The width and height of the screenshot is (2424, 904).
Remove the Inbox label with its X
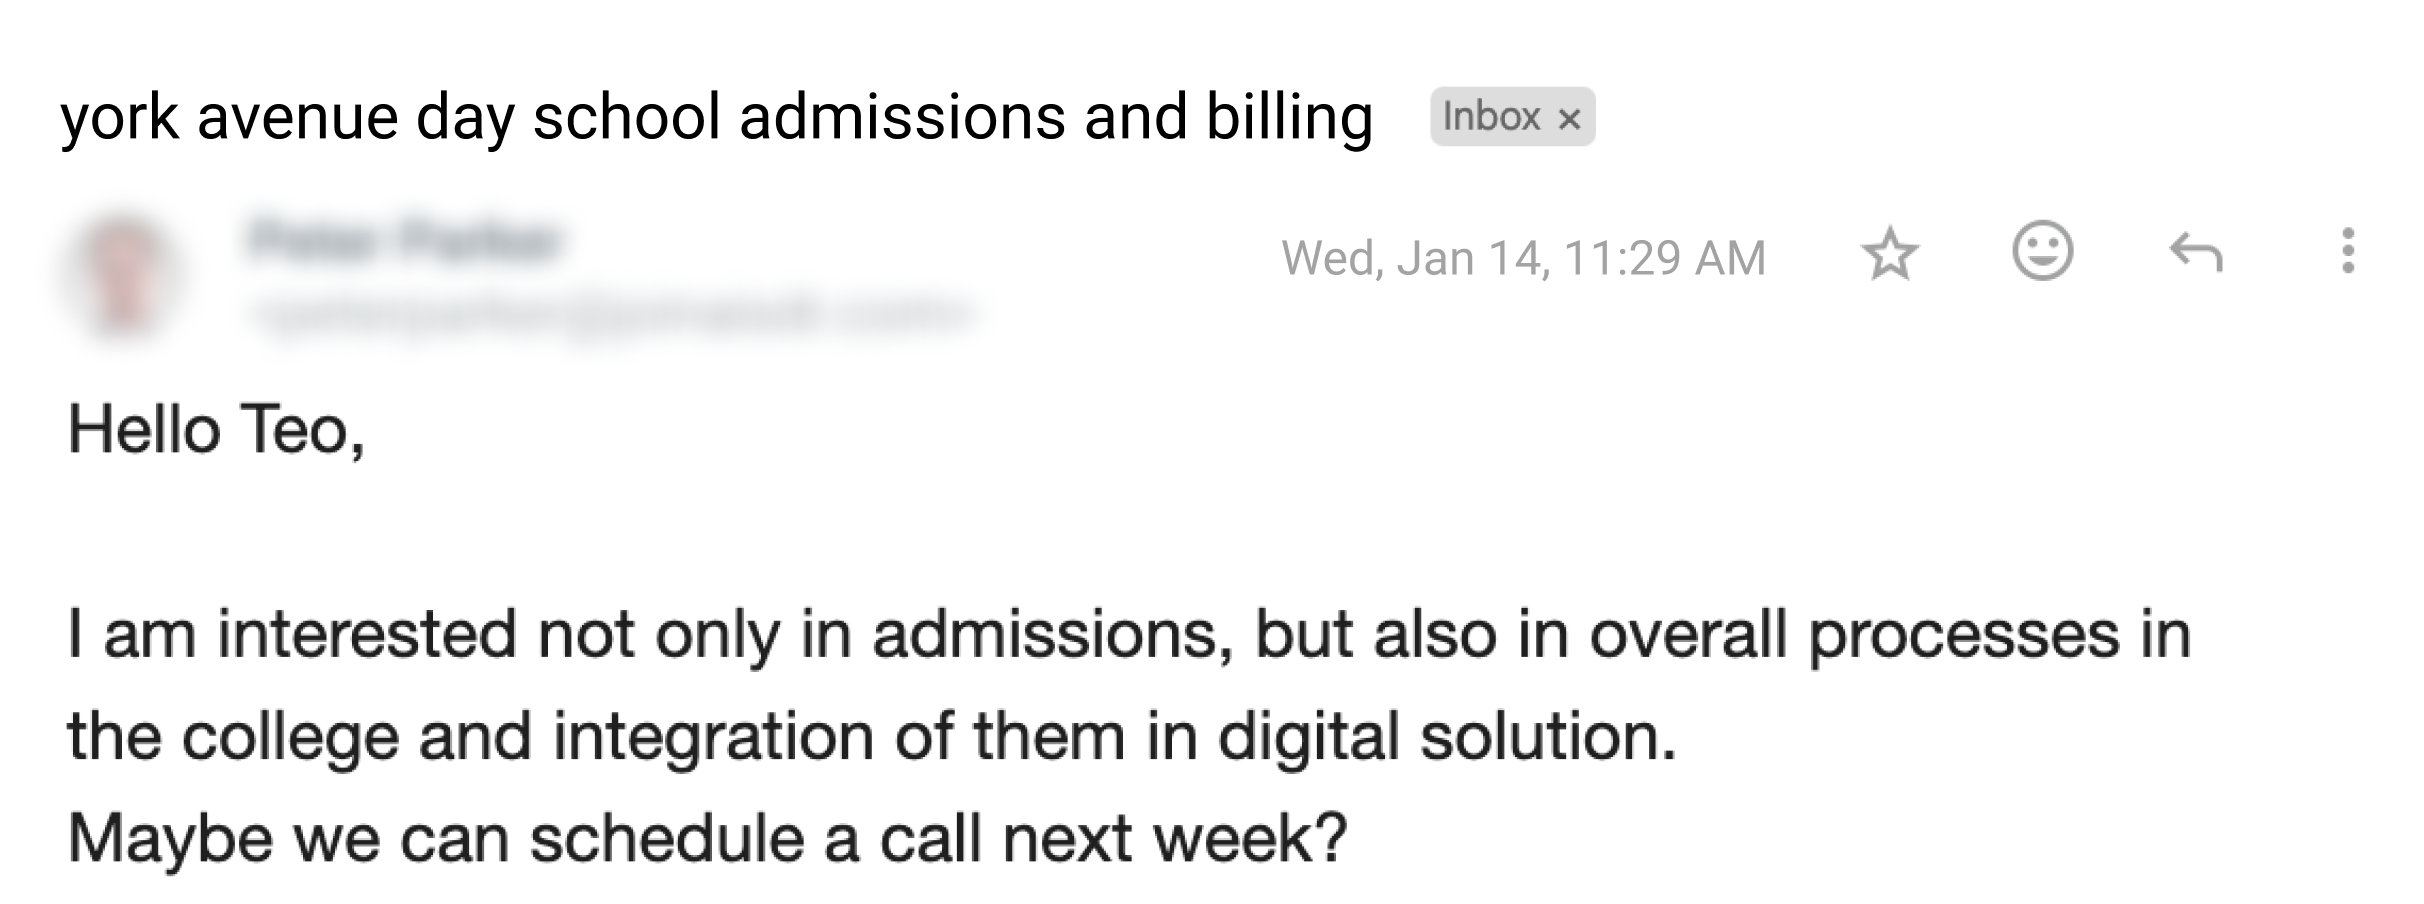[x=1570, y=119]
